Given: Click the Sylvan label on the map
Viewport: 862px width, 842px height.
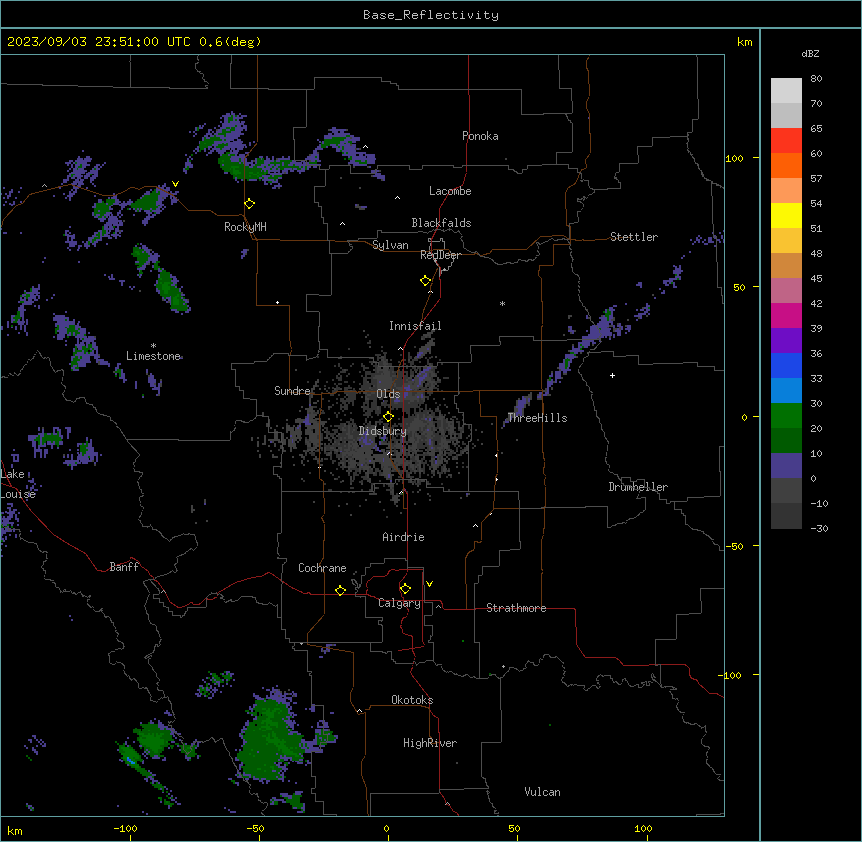Looking at the screenshot, I should click(x=390, y=245).
